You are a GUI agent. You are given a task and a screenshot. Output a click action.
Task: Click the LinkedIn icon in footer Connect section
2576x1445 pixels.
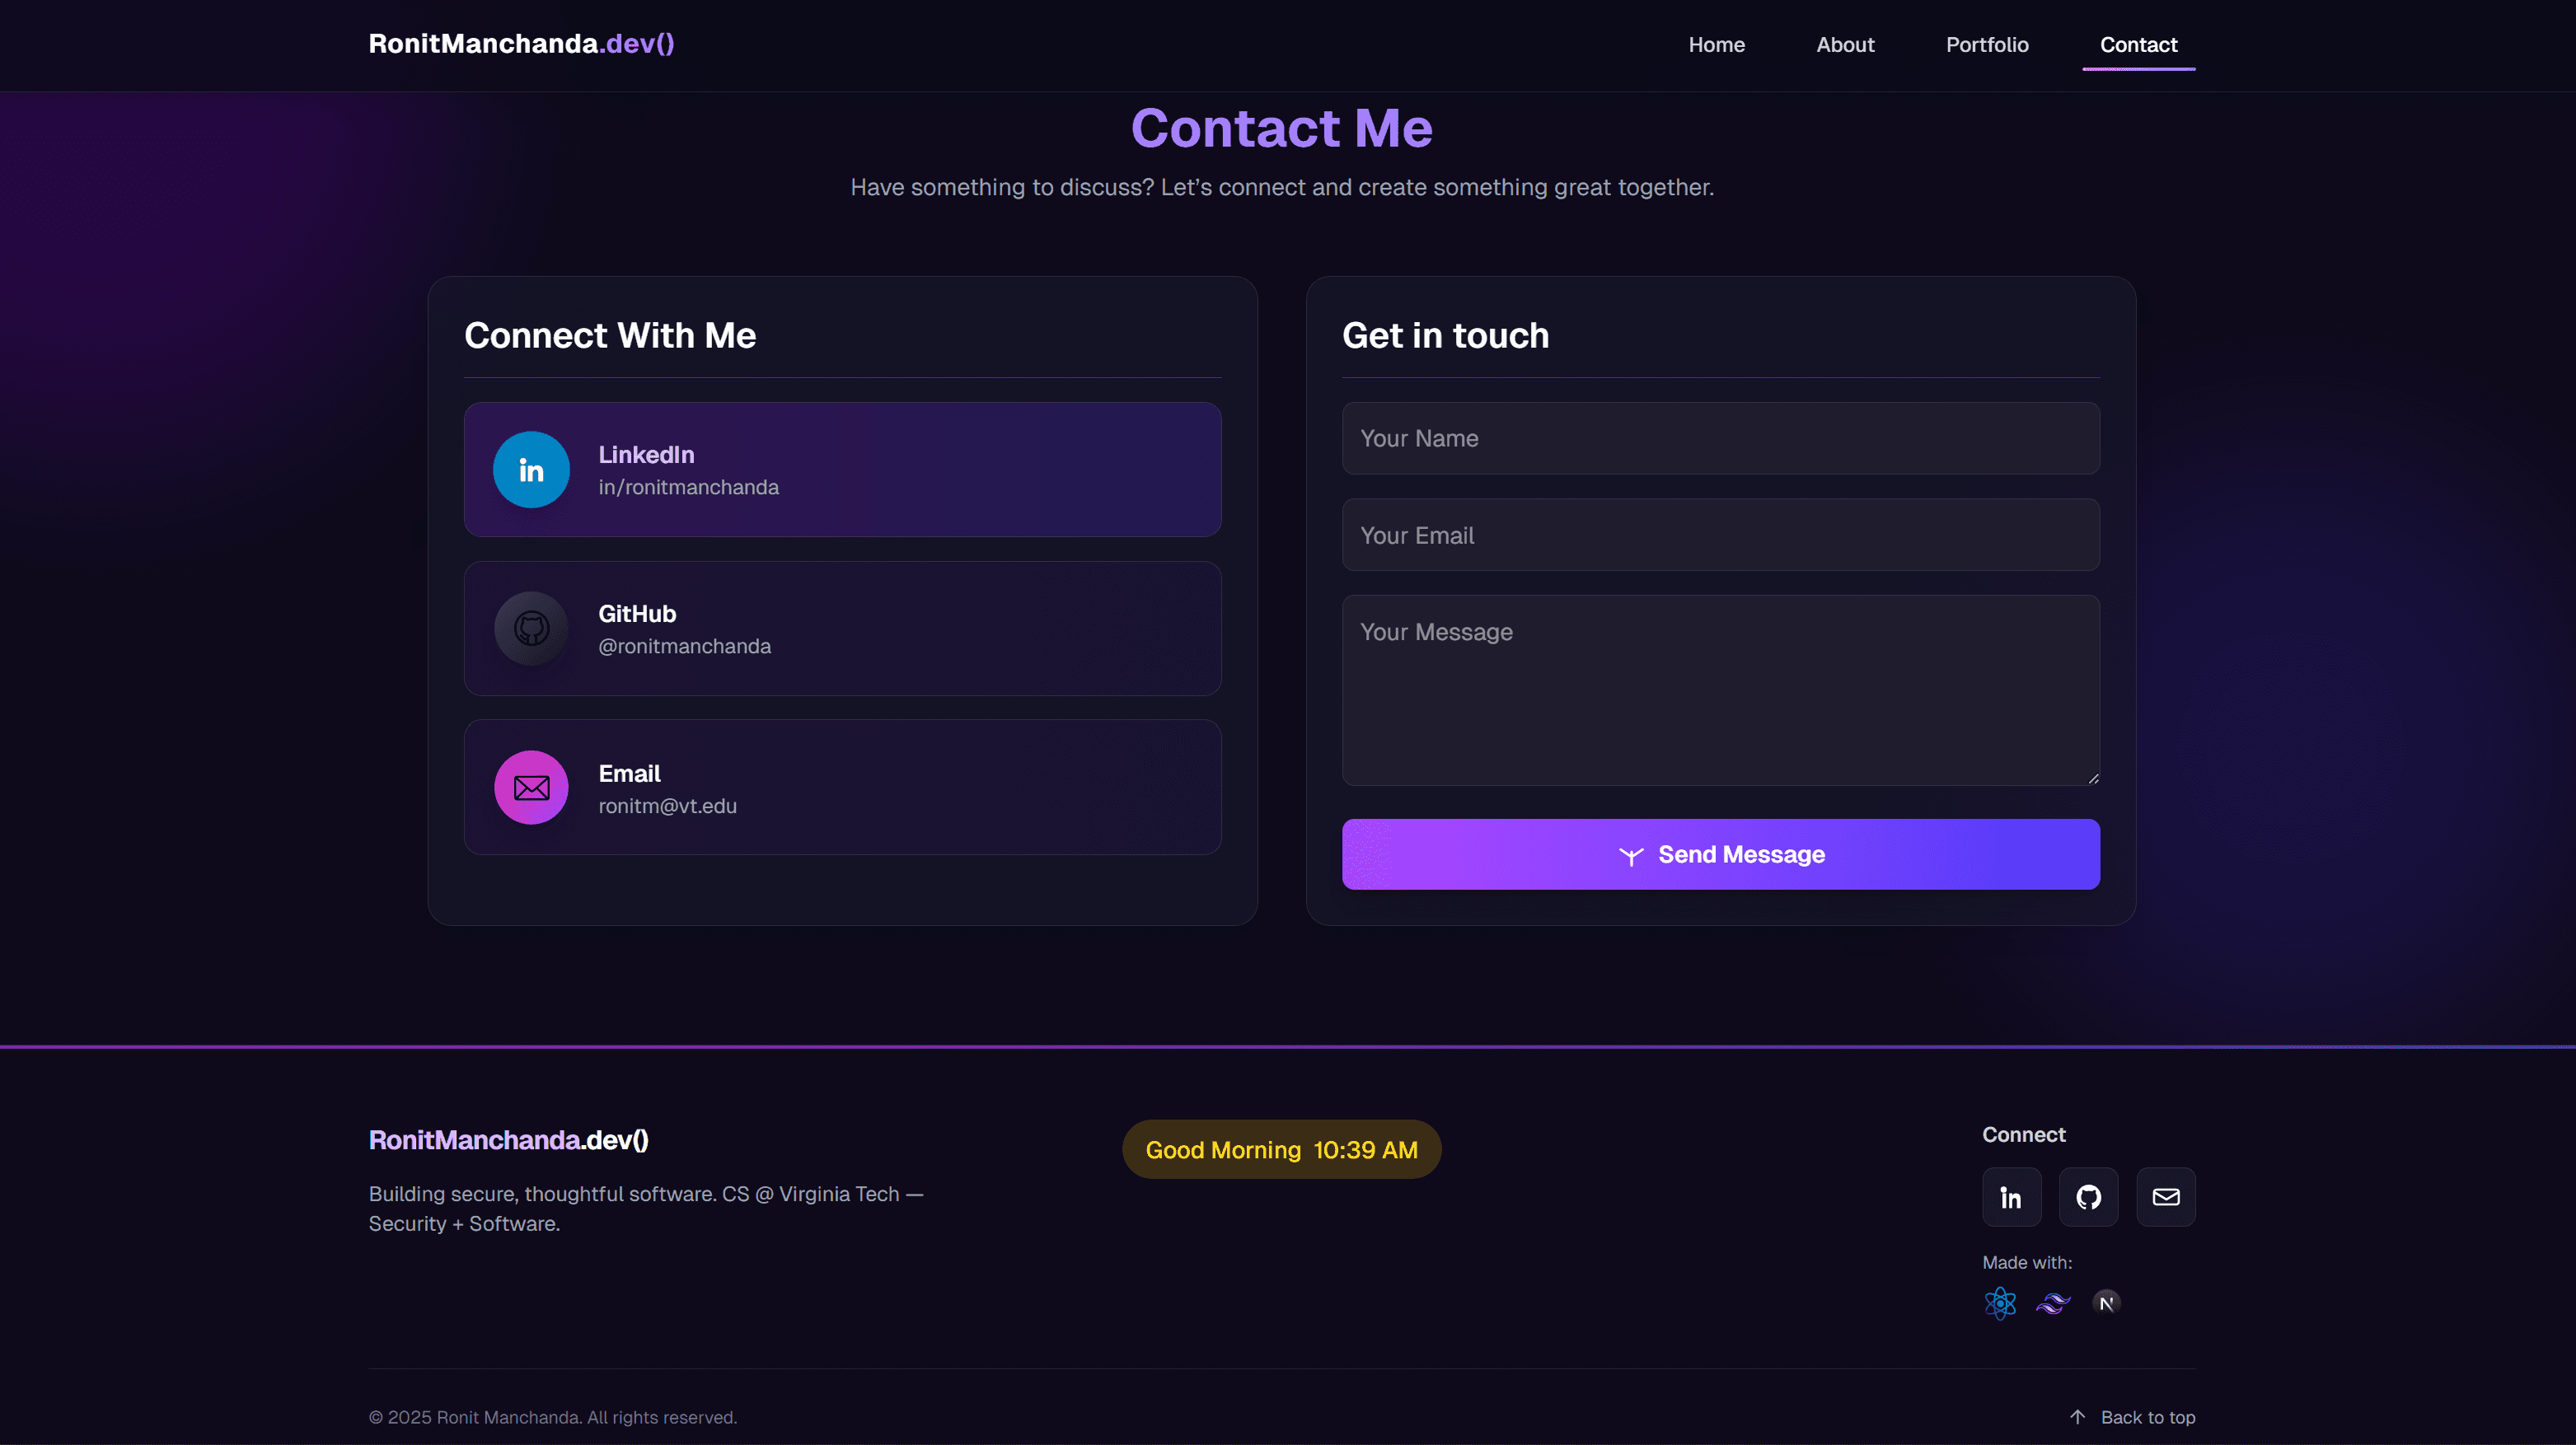[x=2011, y=1196]
